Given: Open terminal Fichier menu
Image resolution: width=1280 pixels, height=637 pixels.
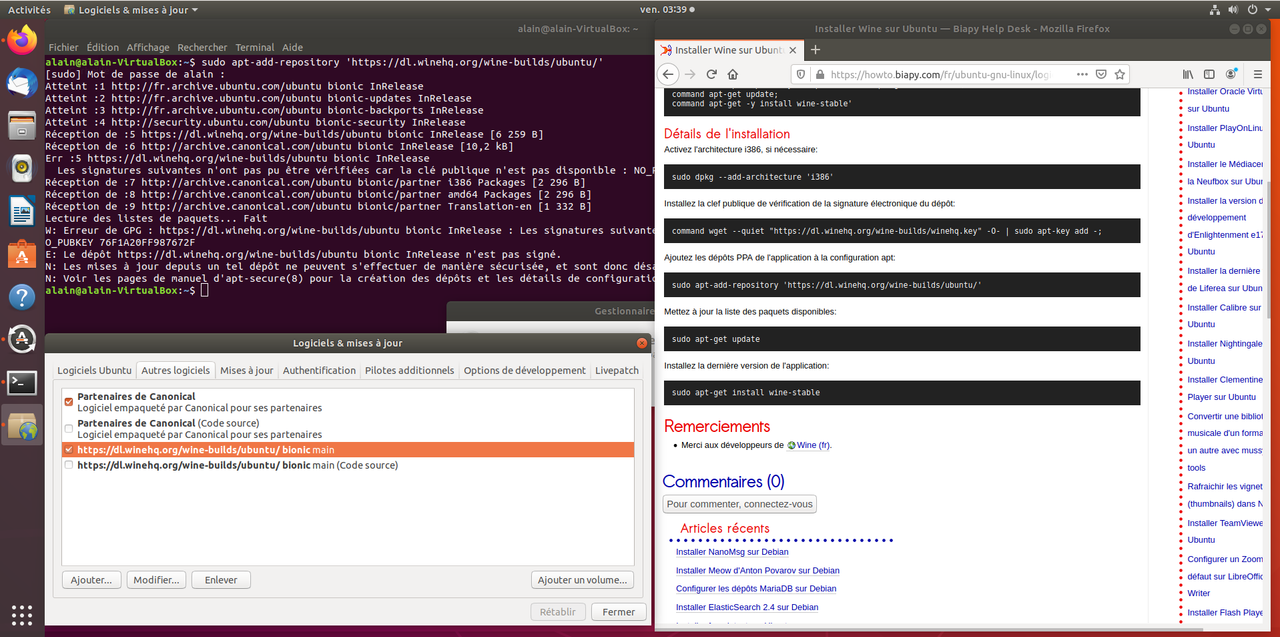Looking at the screenshot, I should (63, 47).
